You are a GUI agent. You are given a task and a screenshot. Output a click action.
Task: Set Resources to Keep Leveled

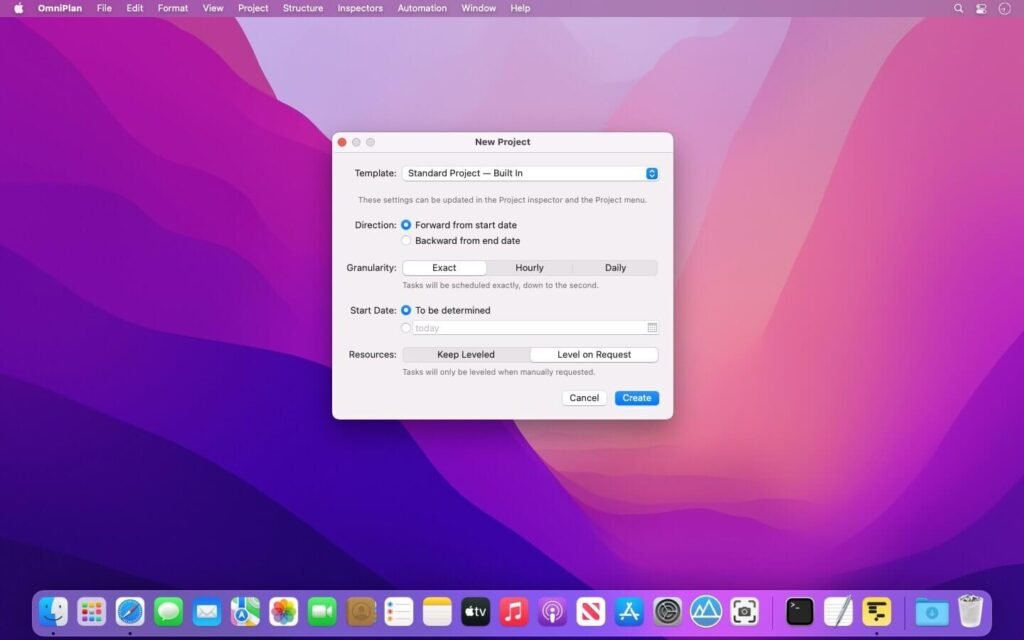point(466,354)
